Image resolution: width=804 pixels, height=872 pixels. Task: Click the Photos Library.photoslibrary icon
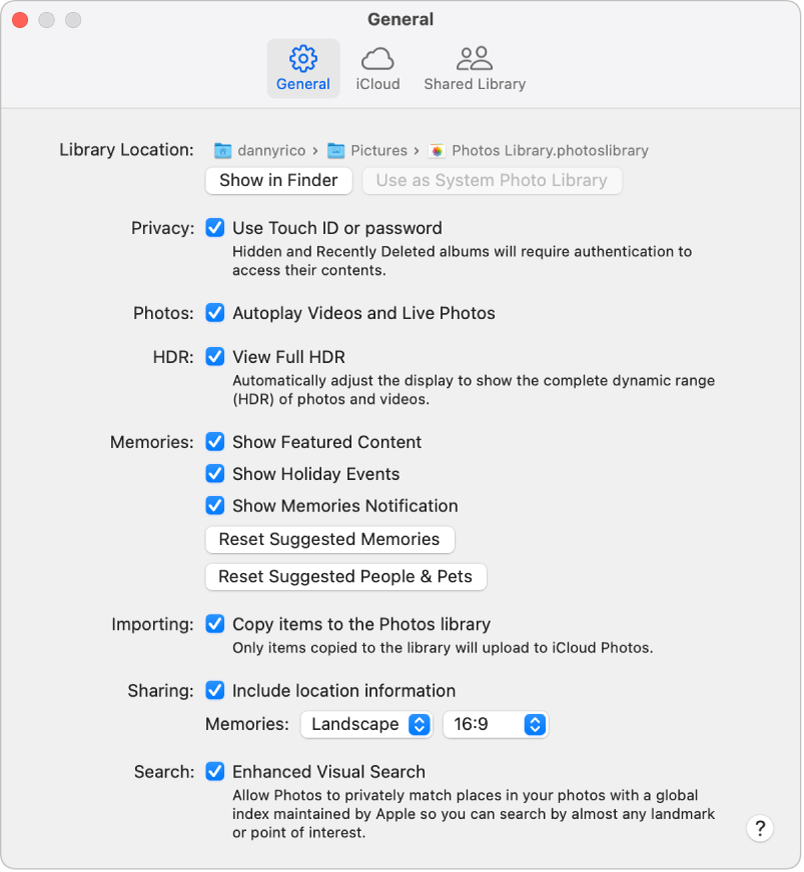point(437,151)
